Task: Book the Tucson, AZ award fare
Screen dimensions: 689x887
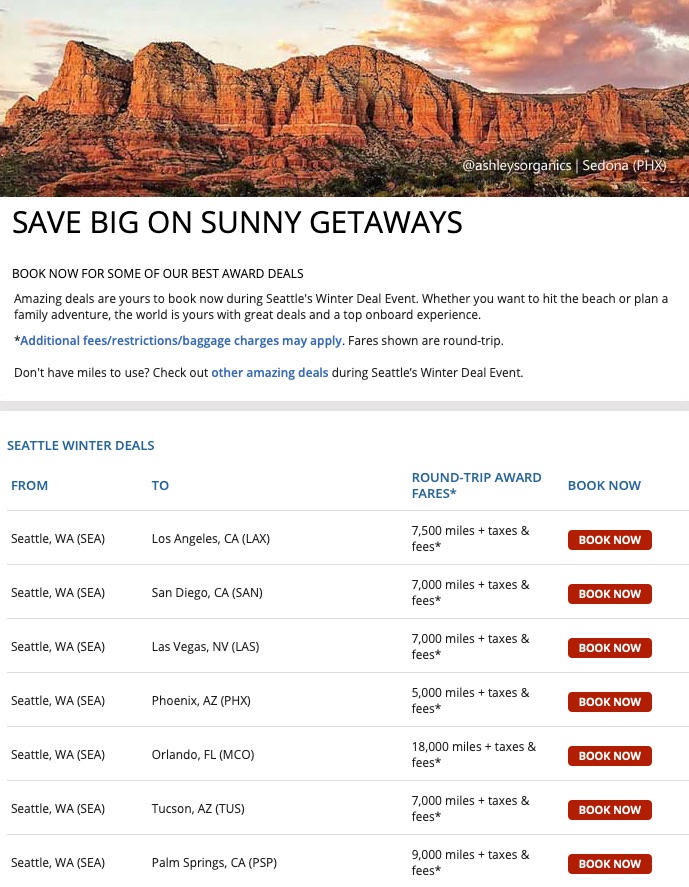Action: tap(610, 810)
